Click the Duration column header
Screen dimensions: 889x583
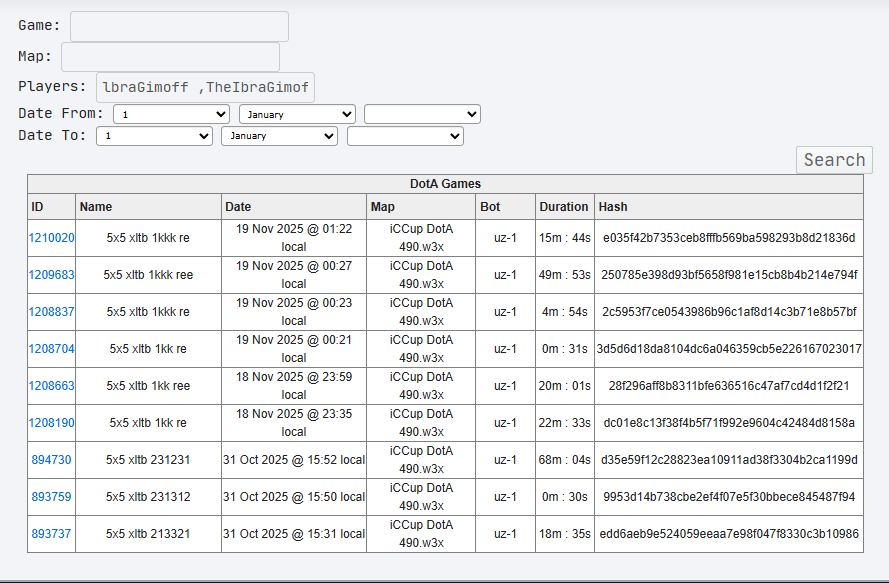pos(564,207)
